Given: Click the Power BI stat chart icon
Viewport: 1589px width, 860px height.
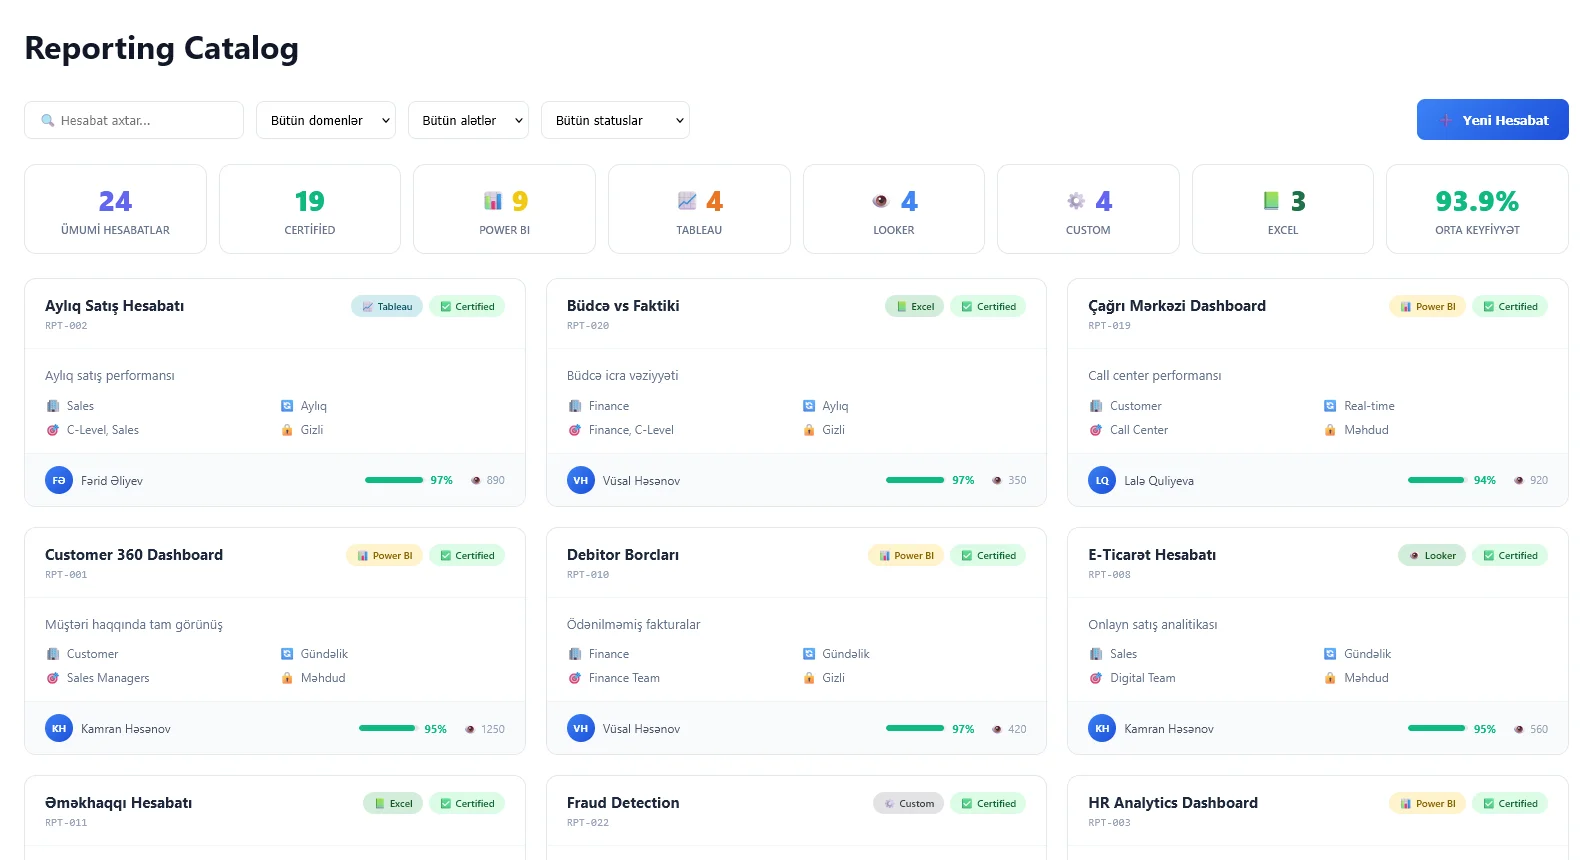Looking at the screenshot, I should point(493,201).
